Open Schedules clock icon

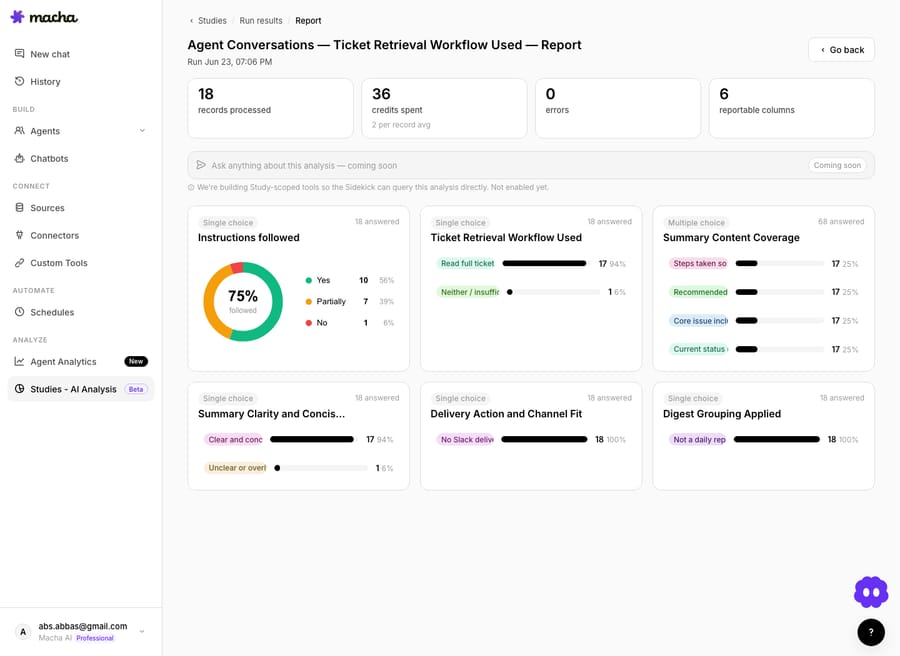click(20, 312)
